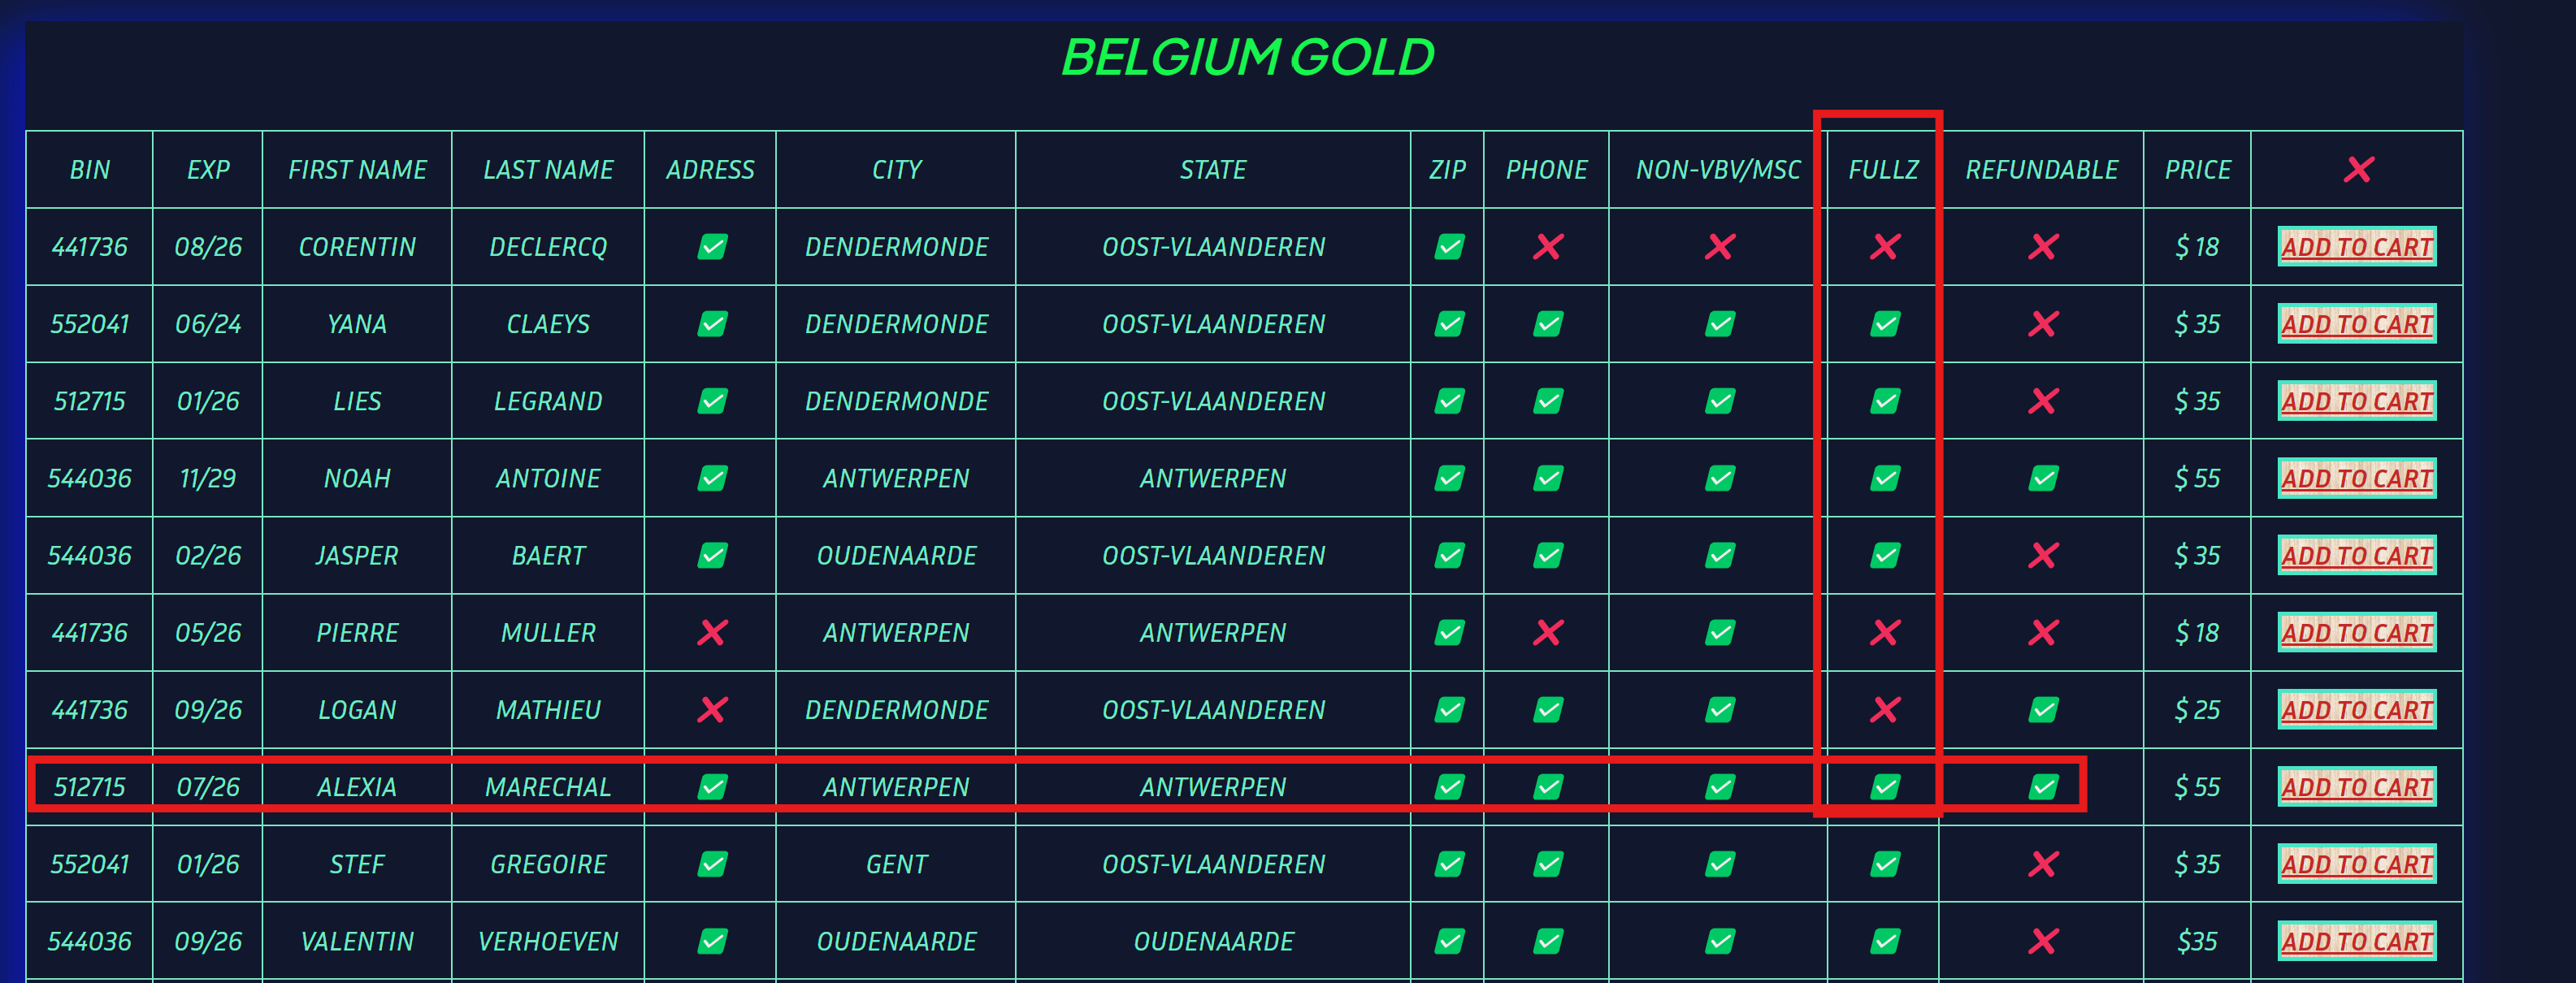Click PHONE checkmark in the 07/26 highlighted row
This screenshot has height=983, width=2576.
[x=1547, y=787]
